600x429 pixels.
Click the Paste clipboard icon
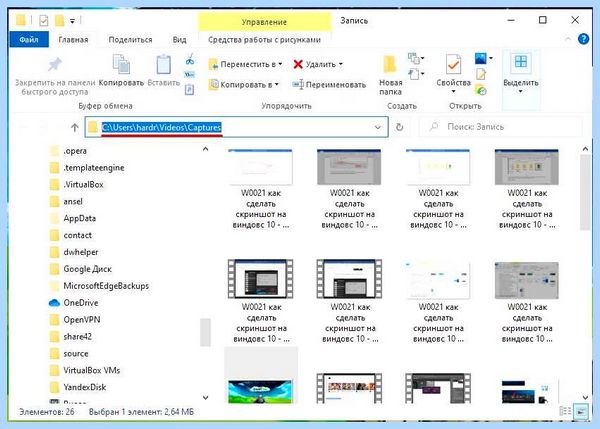163,65
